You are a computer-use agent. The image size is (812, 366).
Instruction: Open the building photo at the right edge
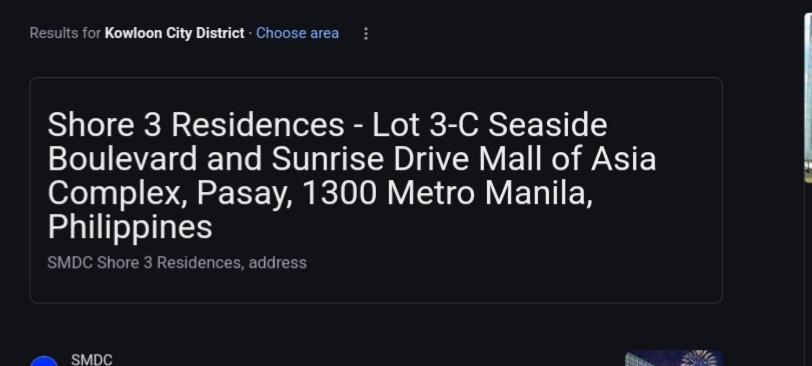[x=808, y=96]
